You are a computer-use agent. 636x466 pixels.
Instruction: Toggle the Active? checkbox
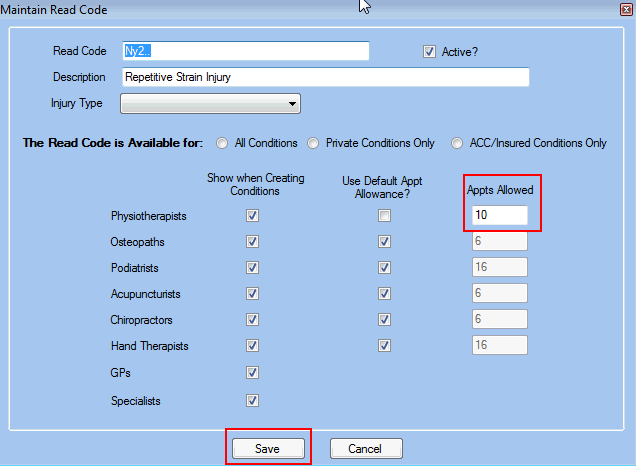430,52
